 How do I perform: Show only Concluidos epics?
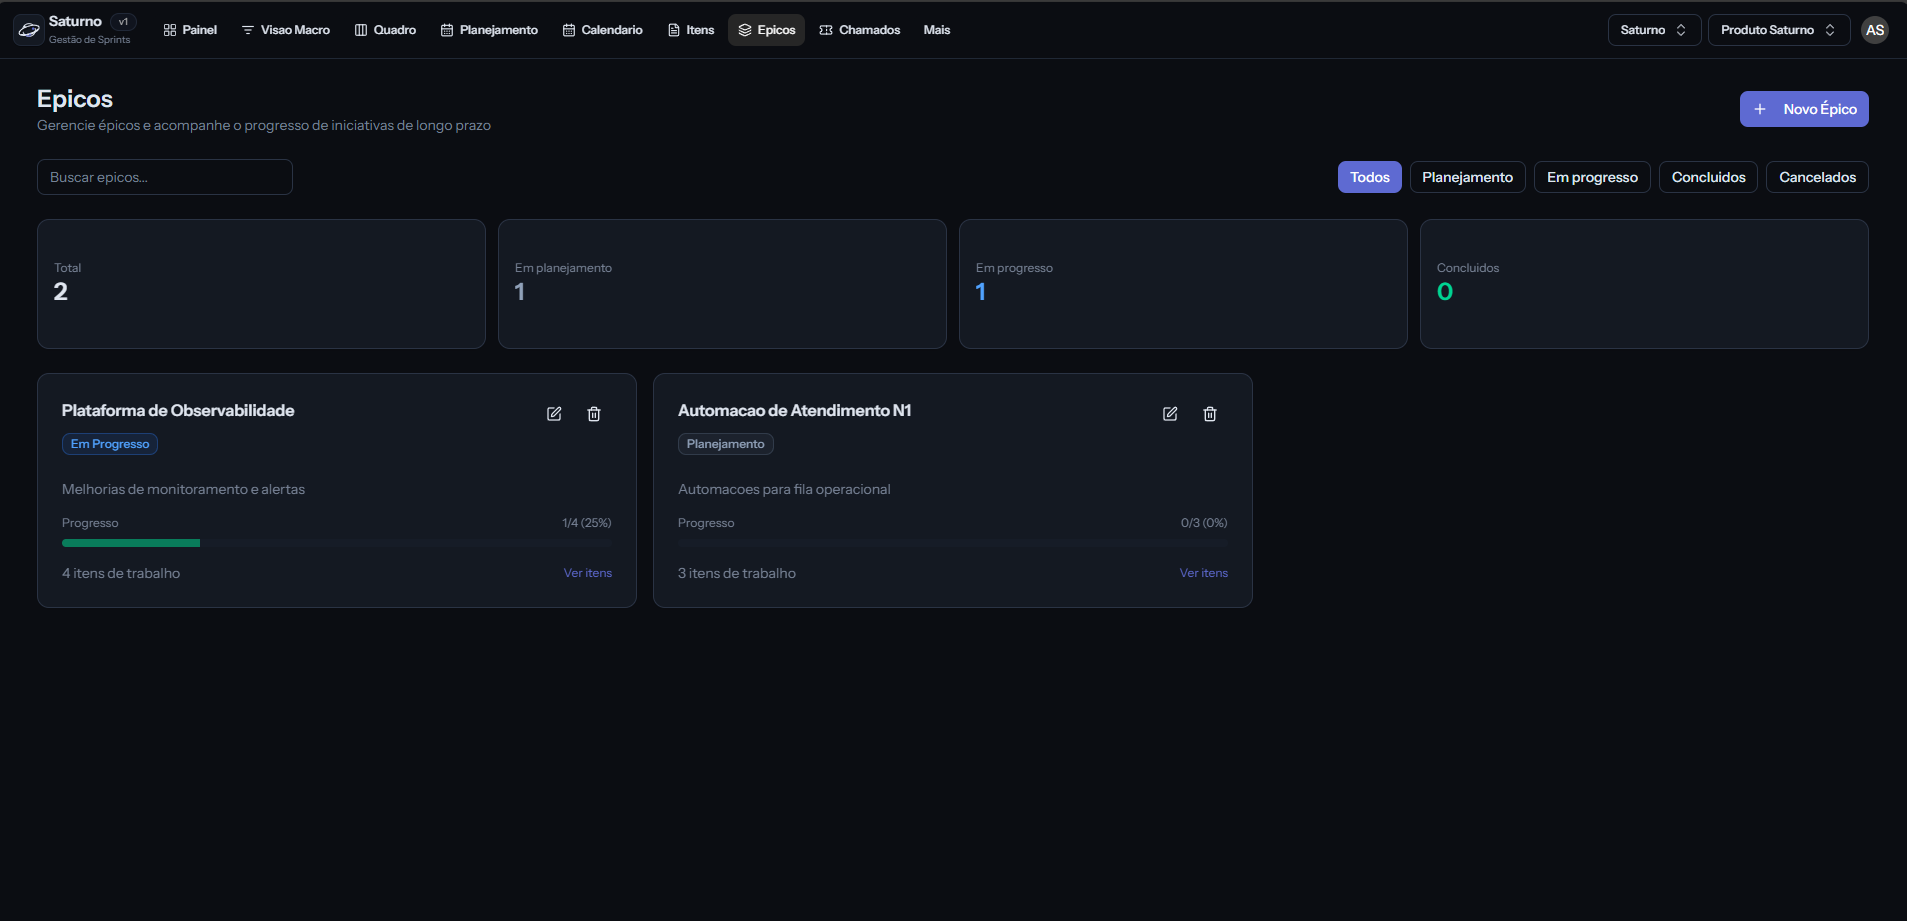[x=1707, y=177]
